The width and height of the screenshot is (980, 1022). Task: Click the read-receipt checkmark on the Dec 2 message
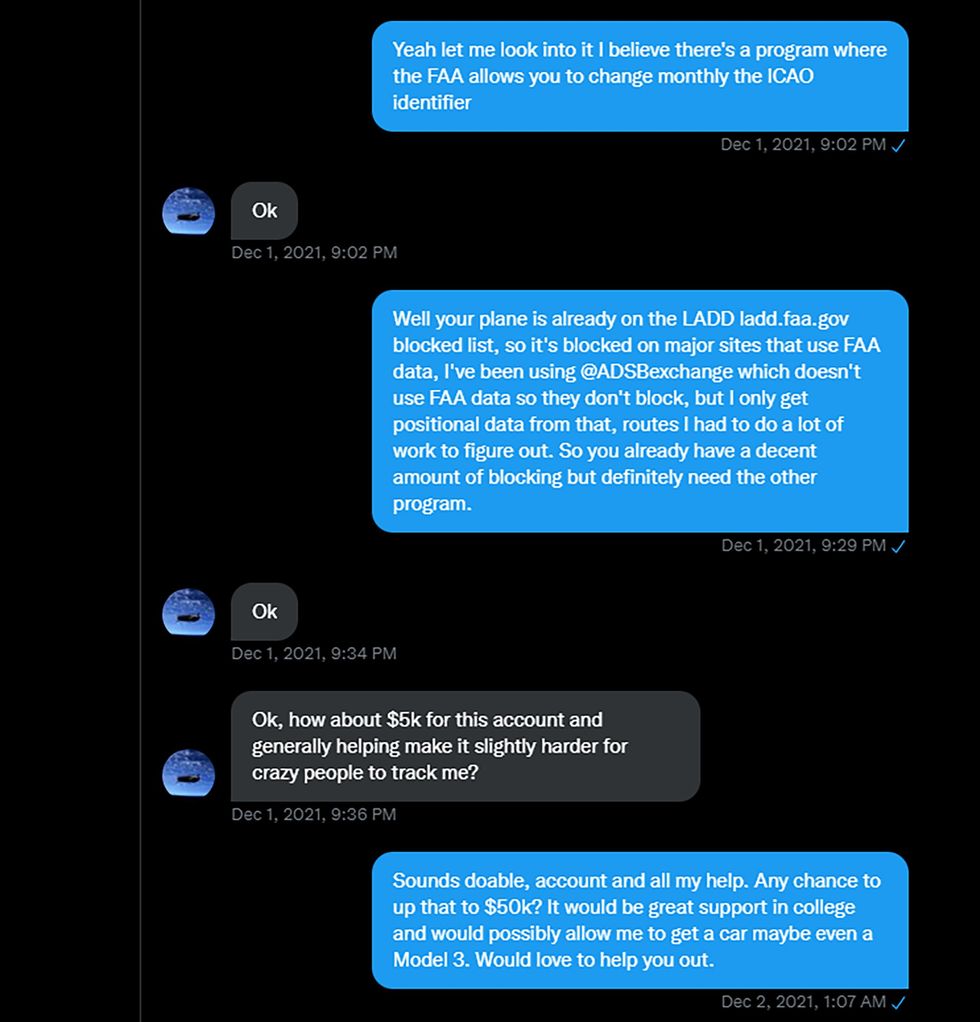(900, 1001)
